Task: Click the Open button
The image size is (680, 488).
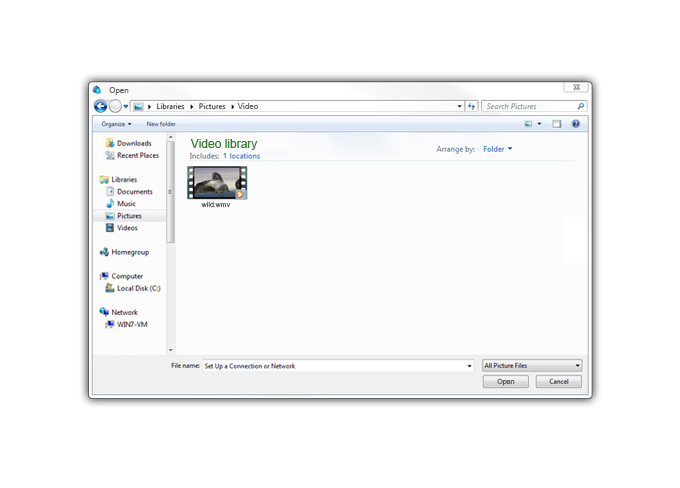Action: point(506,382)
